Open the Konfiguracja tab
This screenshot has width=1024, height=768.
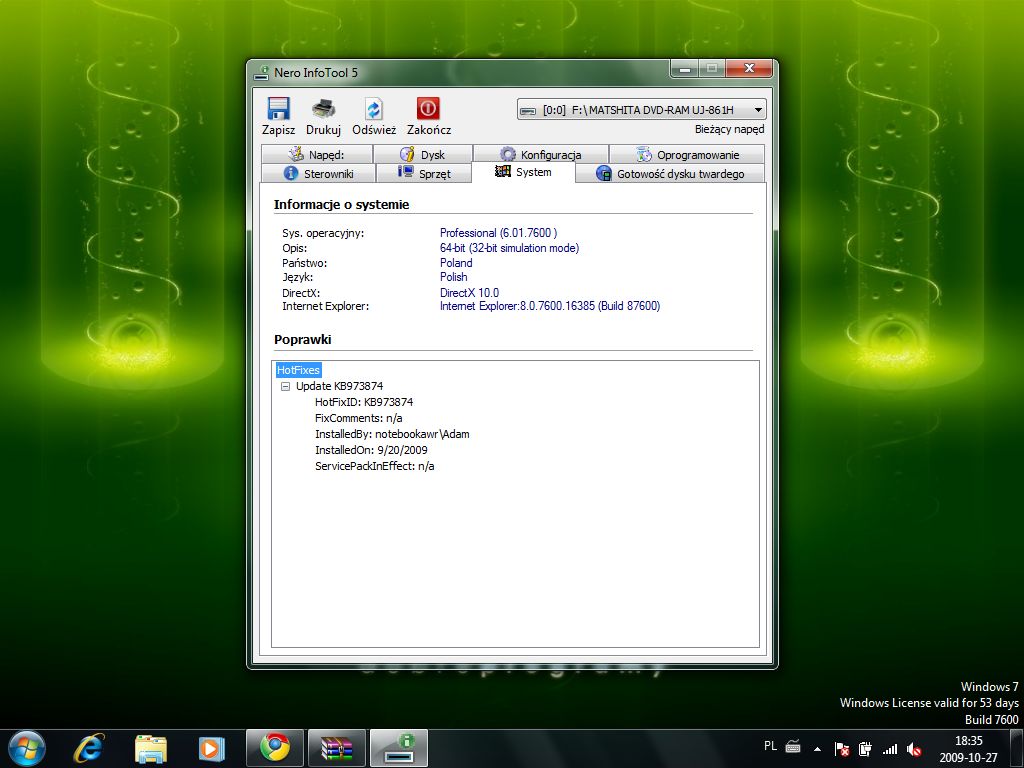tap(541, 155)
